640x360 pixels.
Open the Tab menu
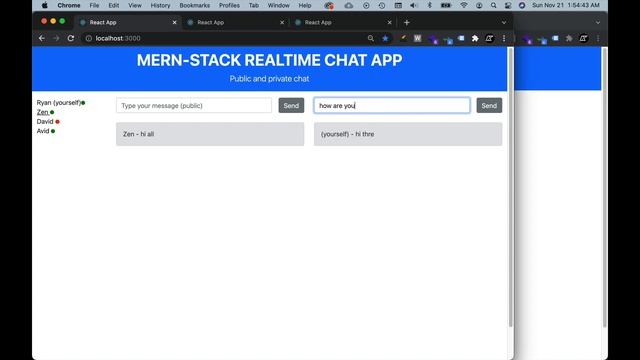[254, 5]
